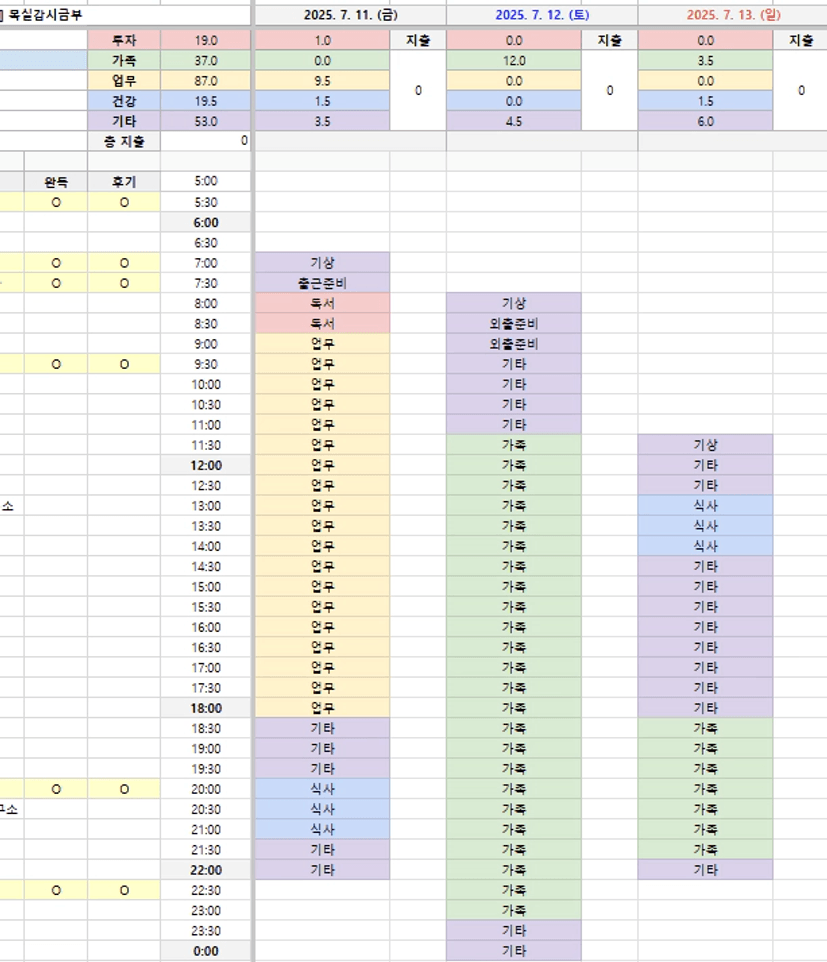This screenshot has height=962, width=827.
Task: Click the O mark under 후기 at 7:00
Action: pyautogui.click(x=124, y=263)
